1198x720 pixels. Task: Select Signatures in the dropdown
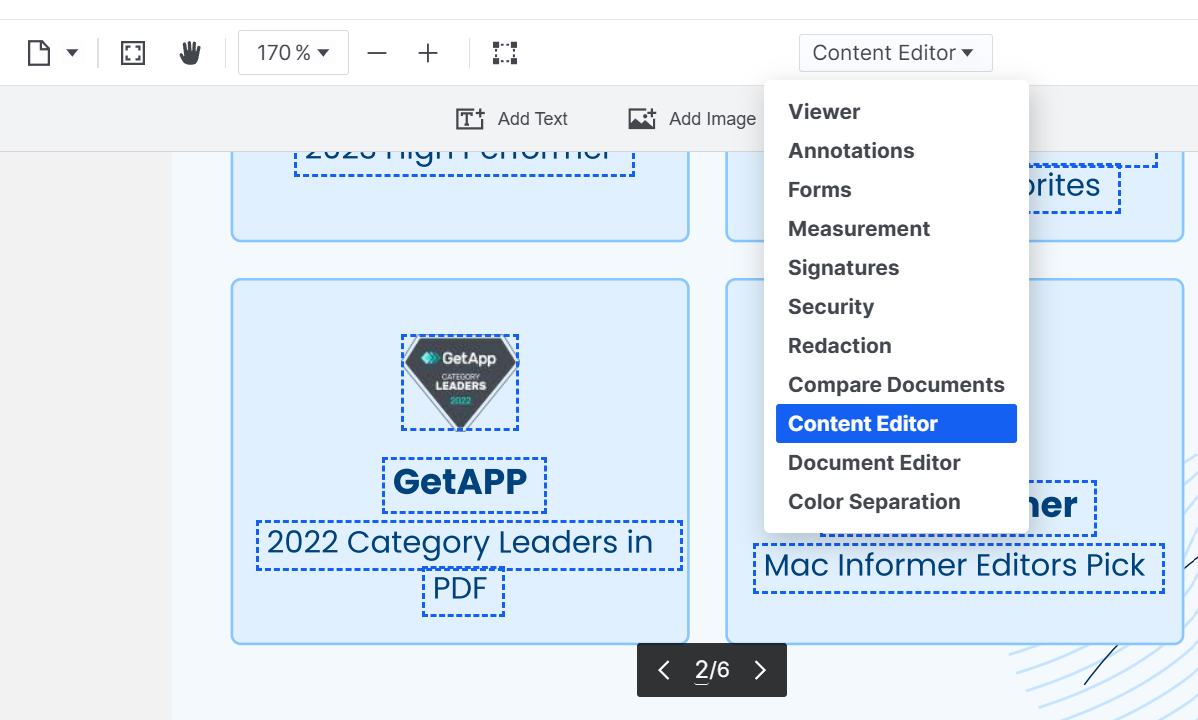pos(896,268)
